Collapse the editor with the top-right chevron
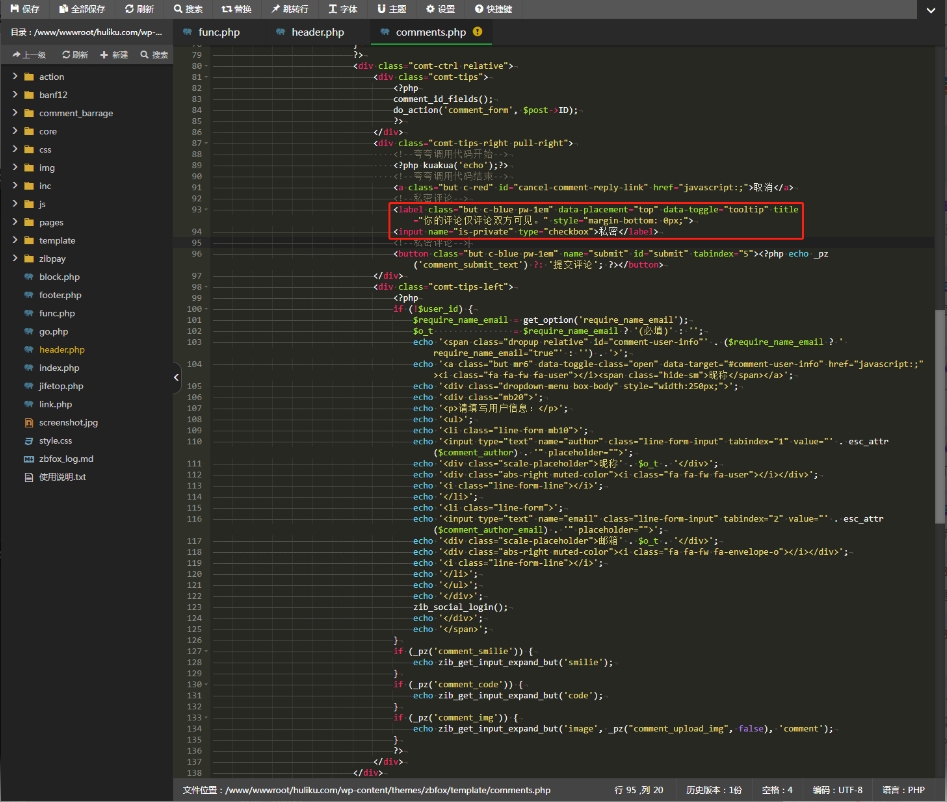 click(x=931, y=10)
